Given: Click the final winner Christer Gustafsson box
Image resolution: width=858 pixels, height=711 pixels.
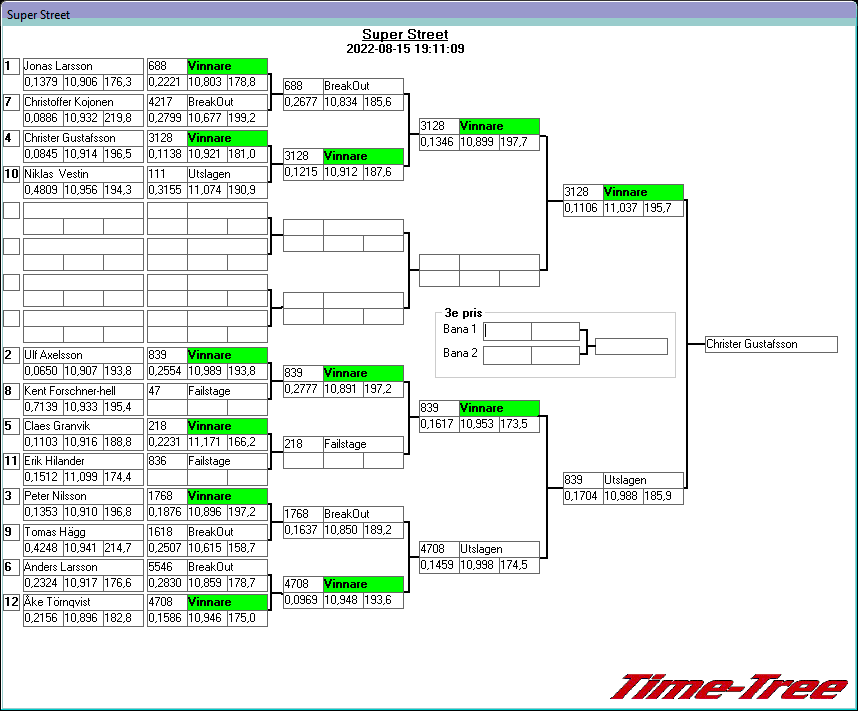Looking at the screenshot, I should coord(770,344).
